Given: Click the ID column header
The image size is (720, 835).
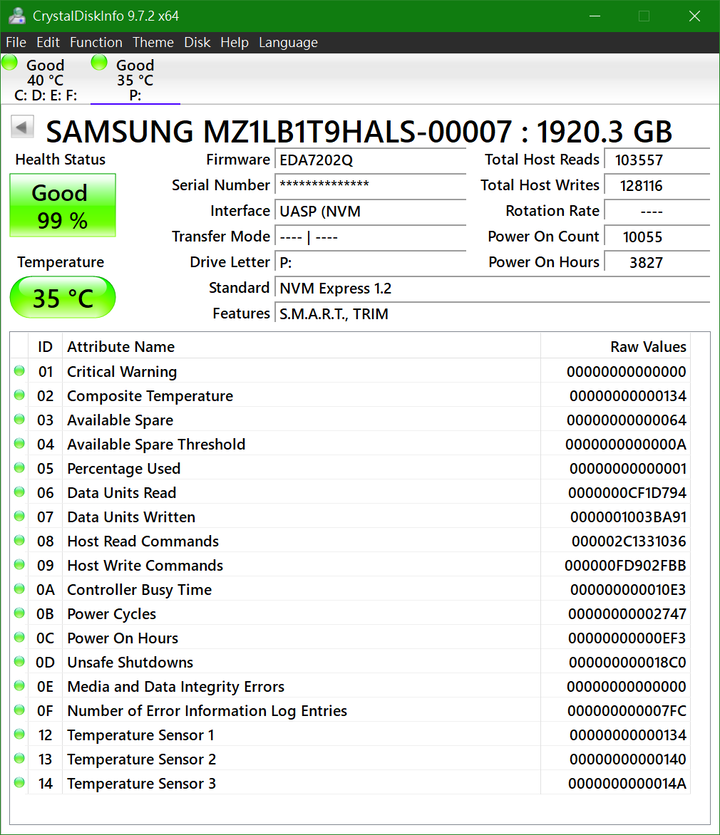Looking at the screenshot, I should tap(45, 347).
